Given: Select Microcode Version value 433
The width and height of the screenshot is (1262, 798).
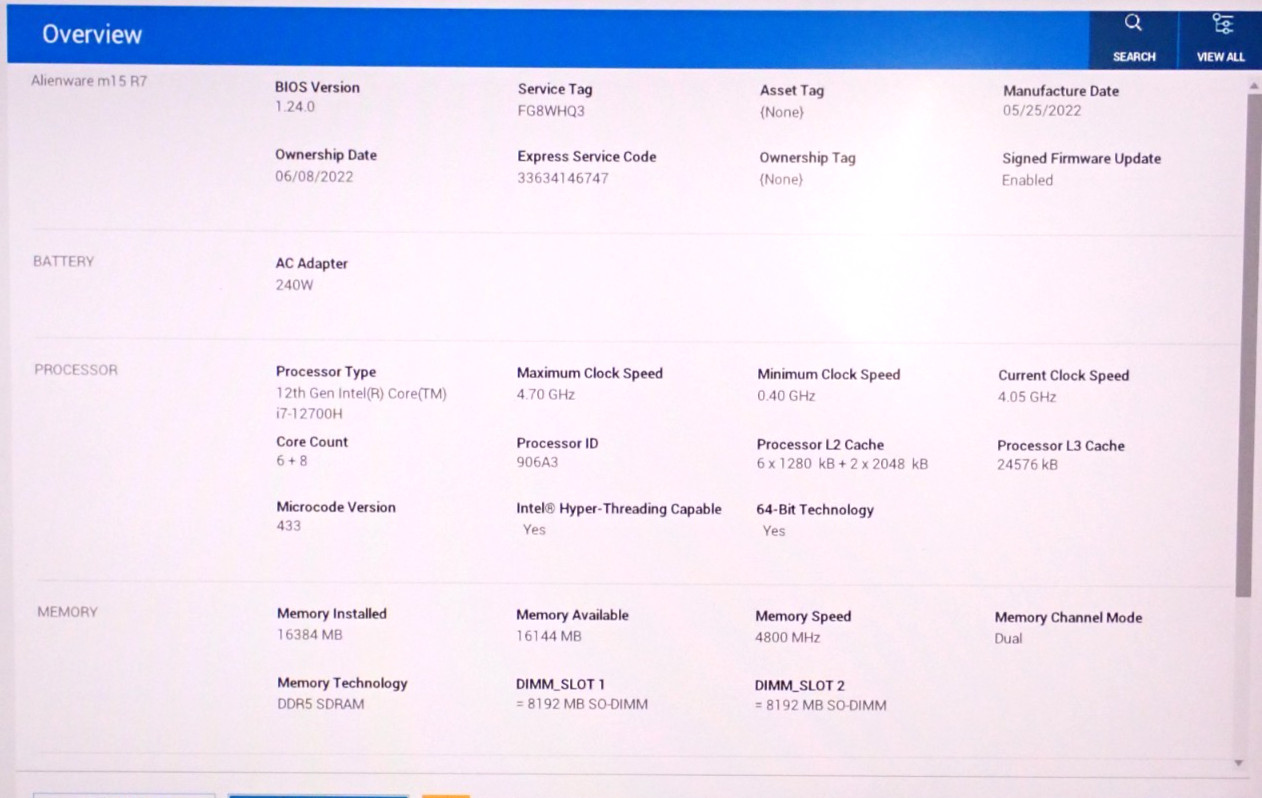Looking at the screenshot, I should tap(289, 526).
